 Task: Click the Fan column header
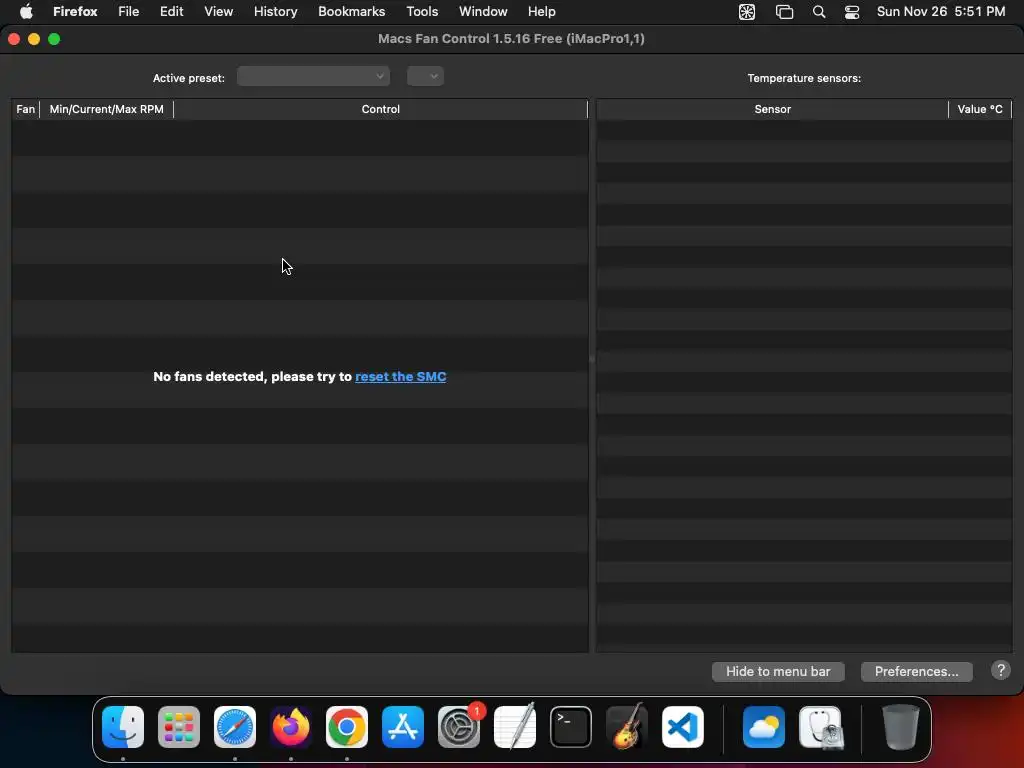click(x=25, y=109)
